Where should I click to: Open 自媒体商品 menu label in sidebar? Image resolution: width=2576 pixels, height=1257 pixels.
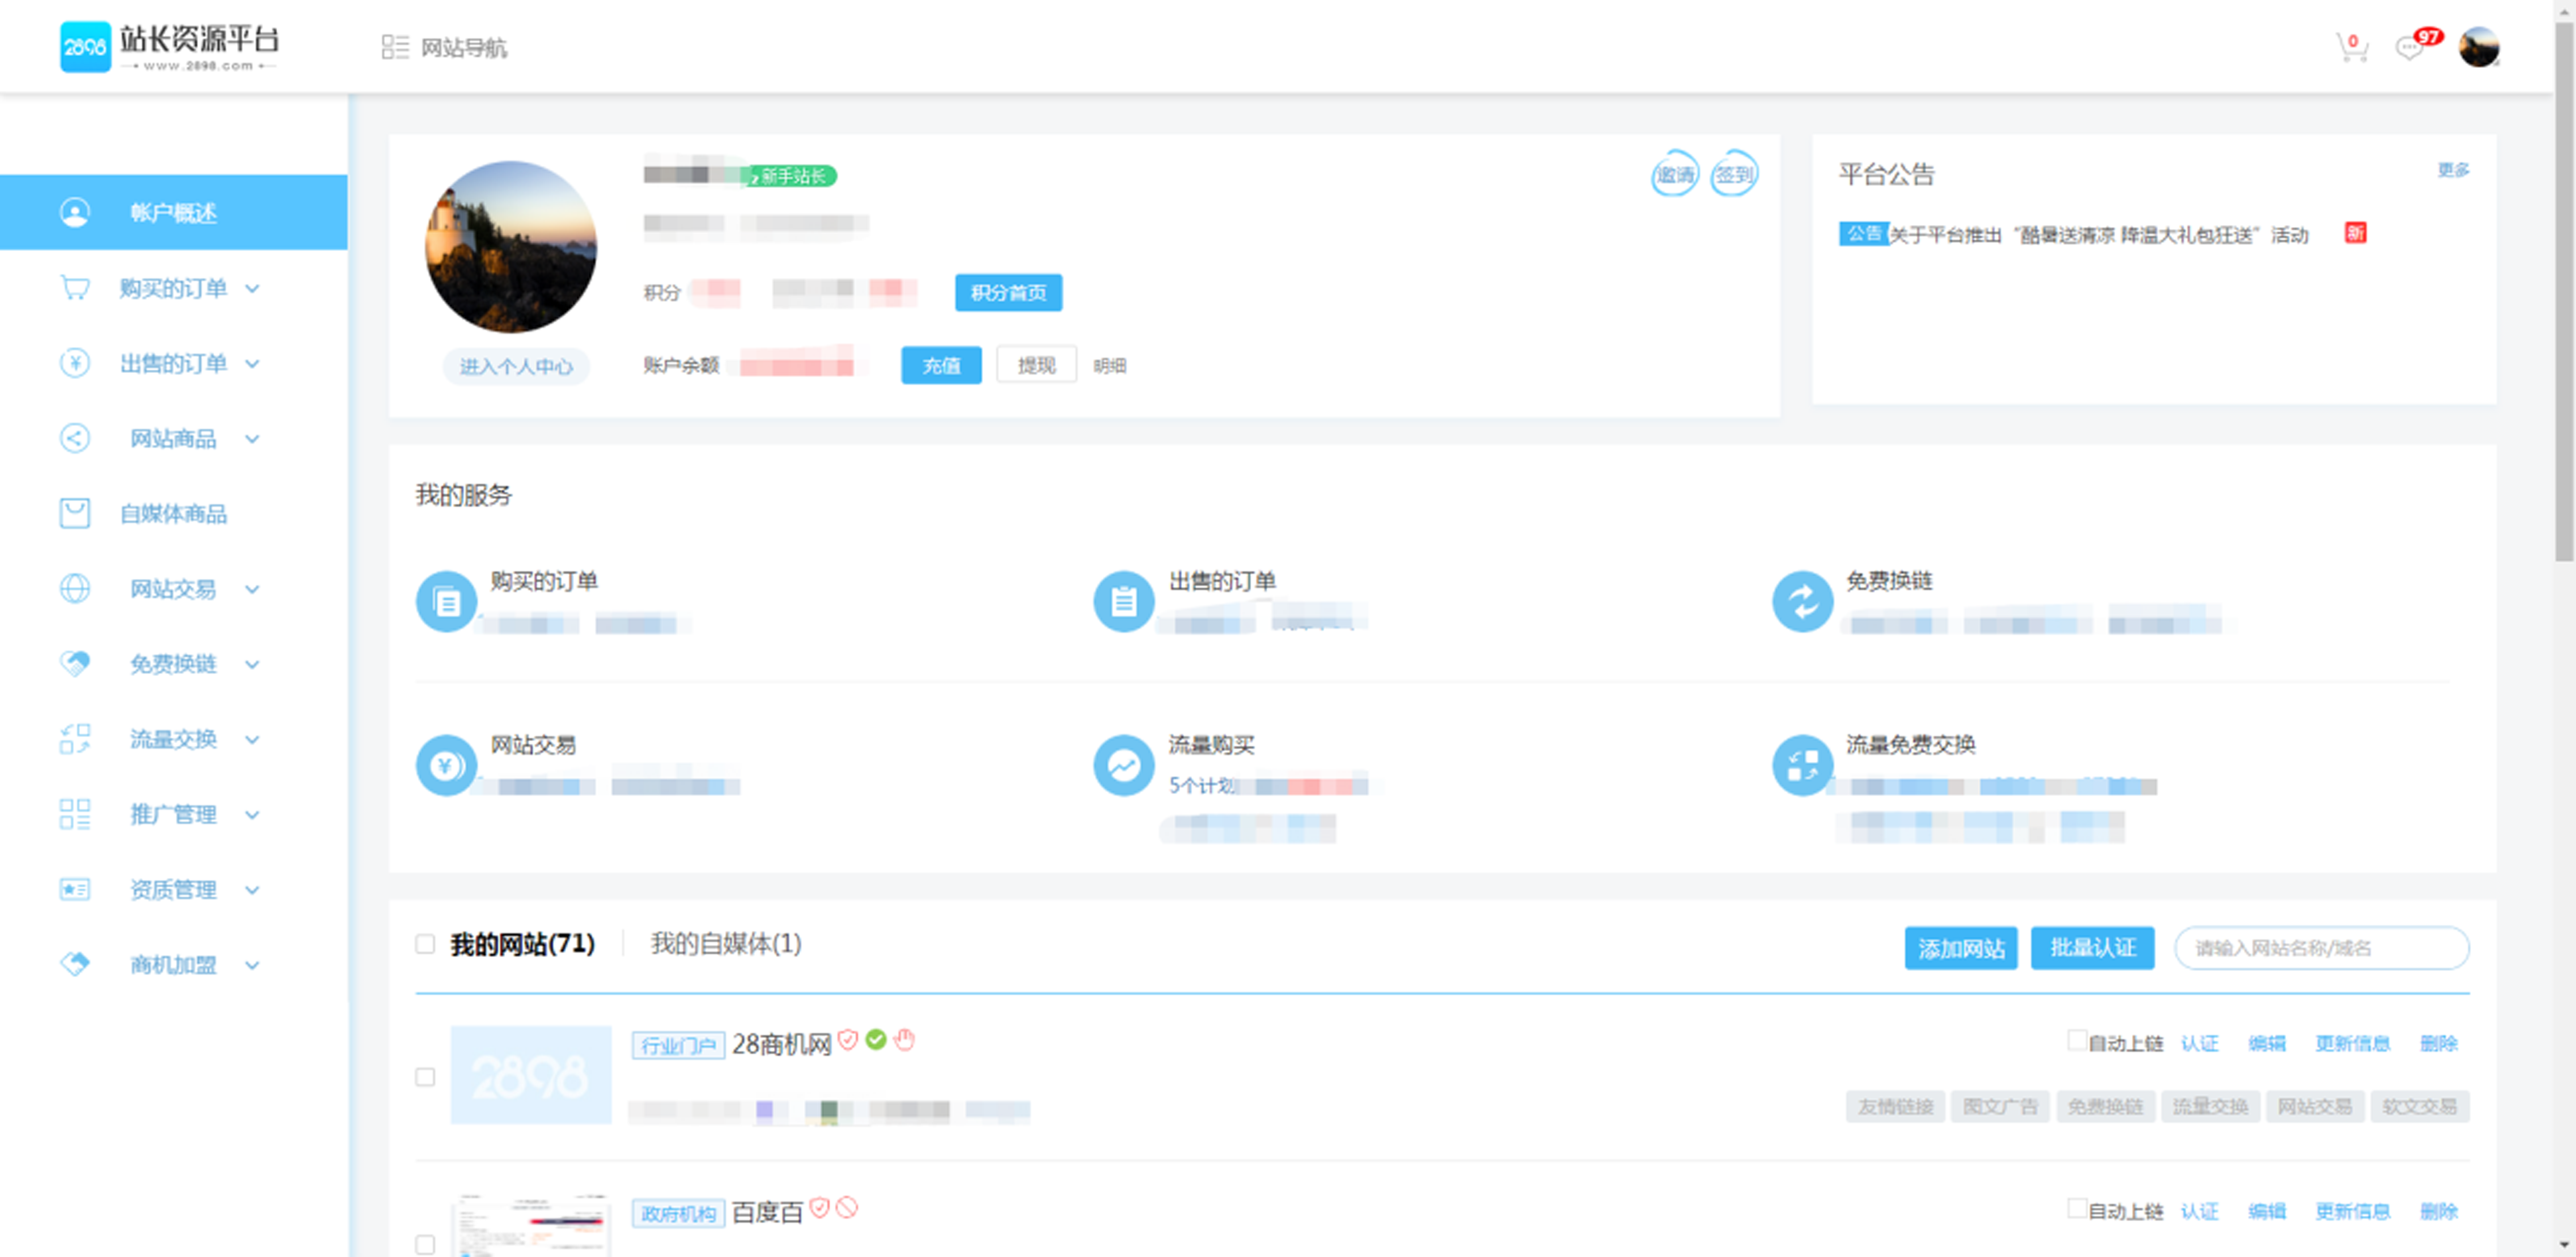173,514
